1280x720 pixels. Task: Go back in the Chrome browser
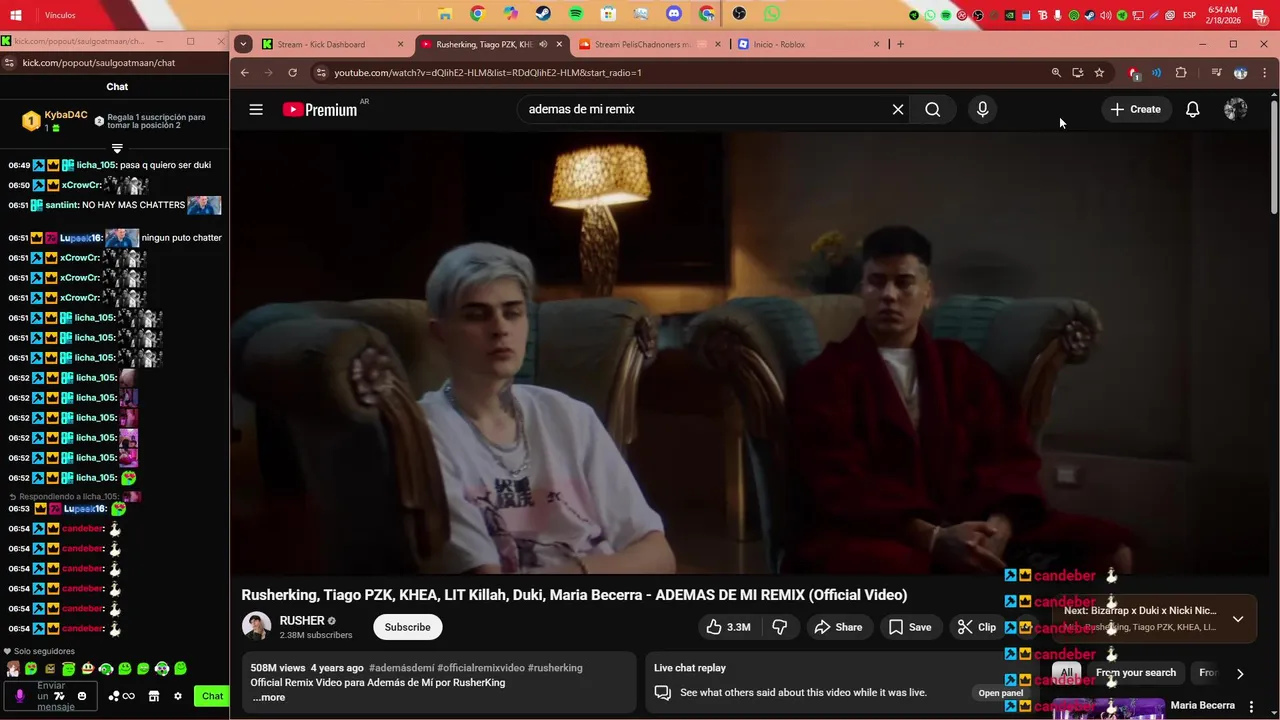coord(244,73)
